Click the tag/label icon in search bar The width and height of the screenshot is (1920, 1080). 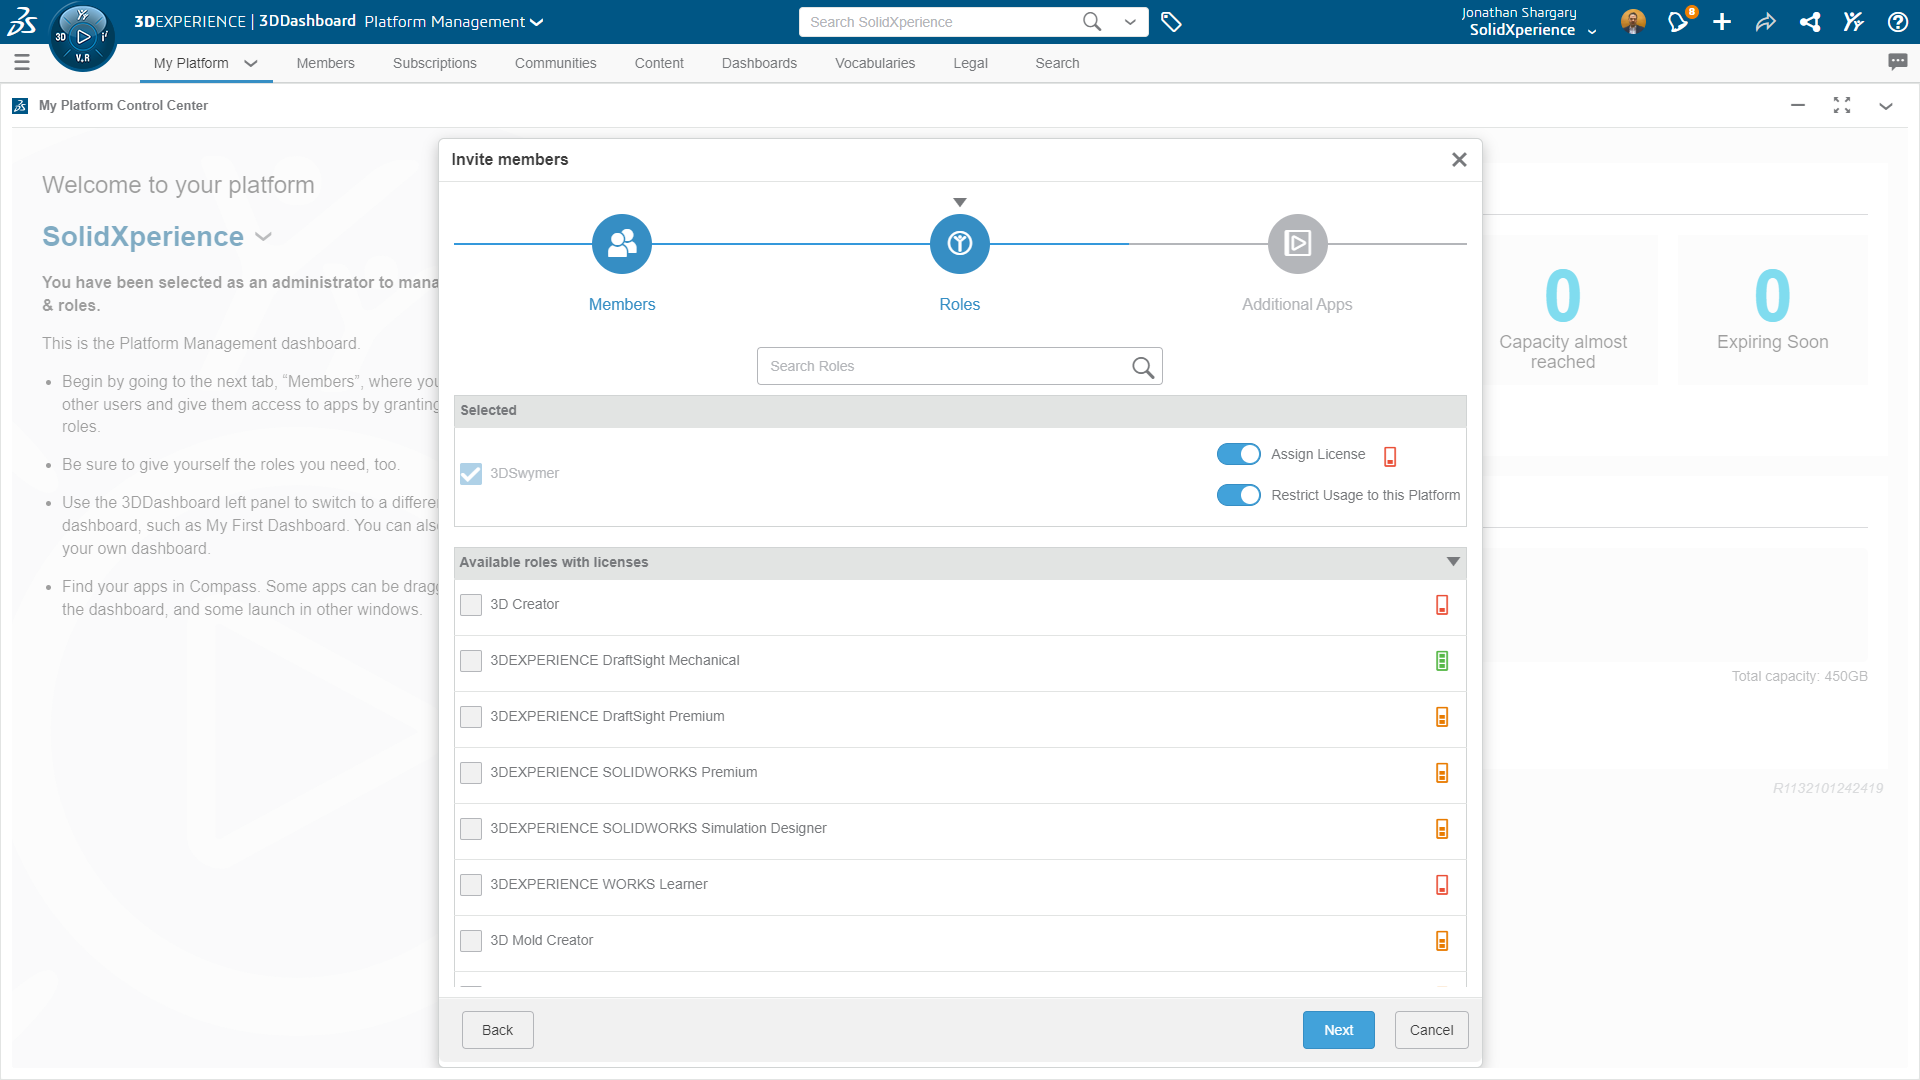click(x=1168, y=21)
